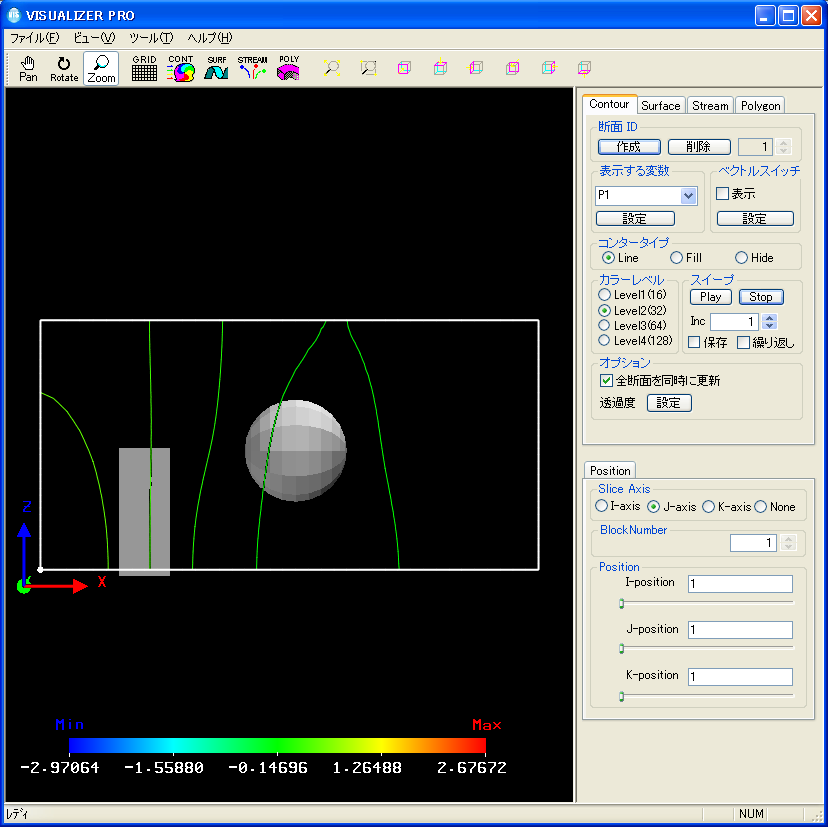Select the Fill contour type

coord(677,258)
